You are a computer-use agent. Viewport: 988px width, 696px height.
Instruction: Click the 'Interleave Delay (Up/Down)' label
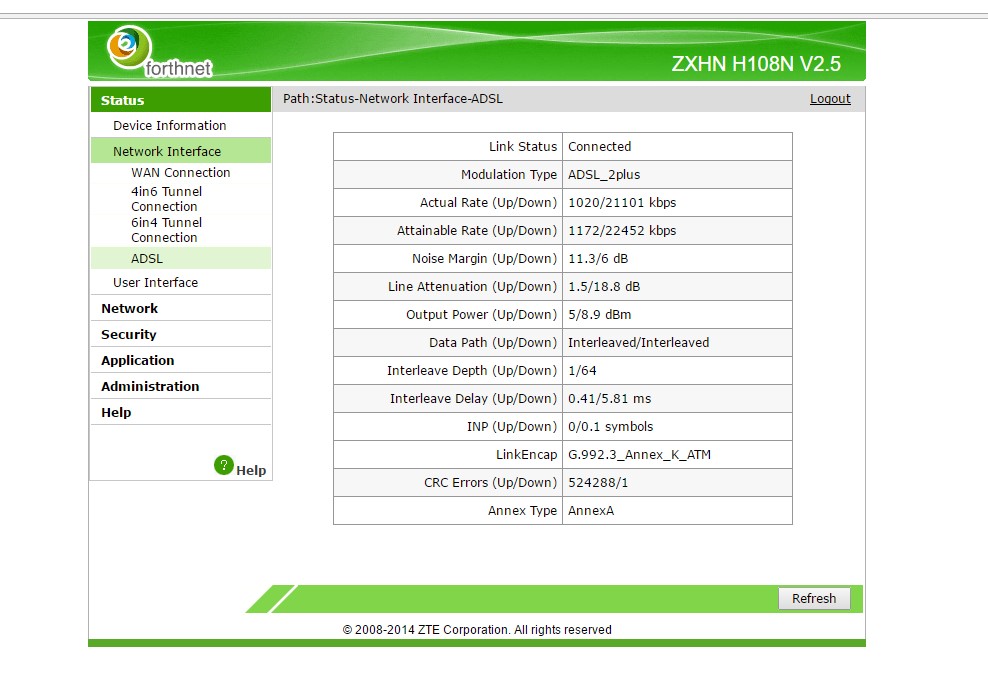point(473,399)
